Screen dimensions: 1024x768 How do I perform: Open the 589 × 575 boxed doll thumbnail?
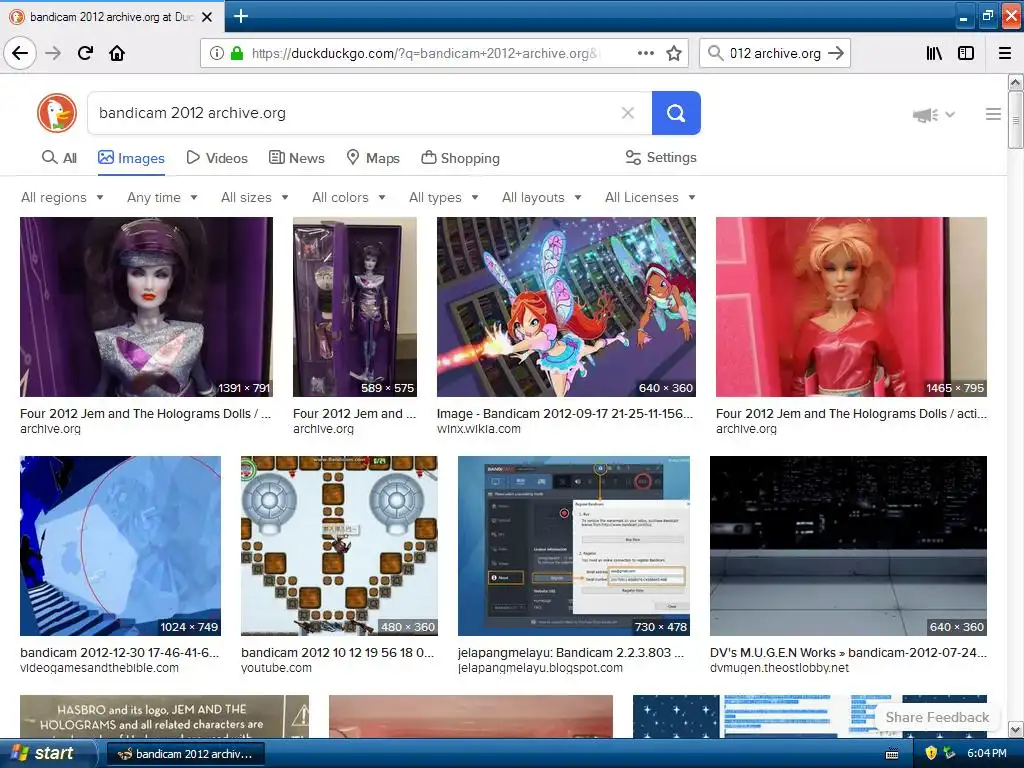pyautogui.click(x=355, y=307)
